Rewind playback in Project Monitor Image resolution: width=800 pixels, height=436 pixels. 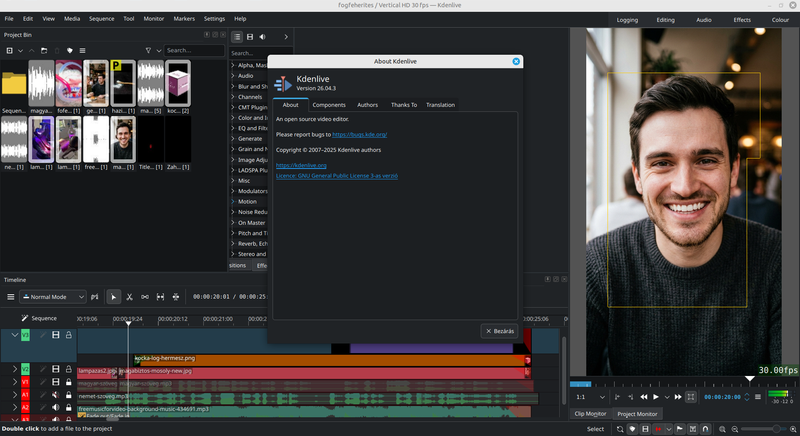(x=644, y=397)
